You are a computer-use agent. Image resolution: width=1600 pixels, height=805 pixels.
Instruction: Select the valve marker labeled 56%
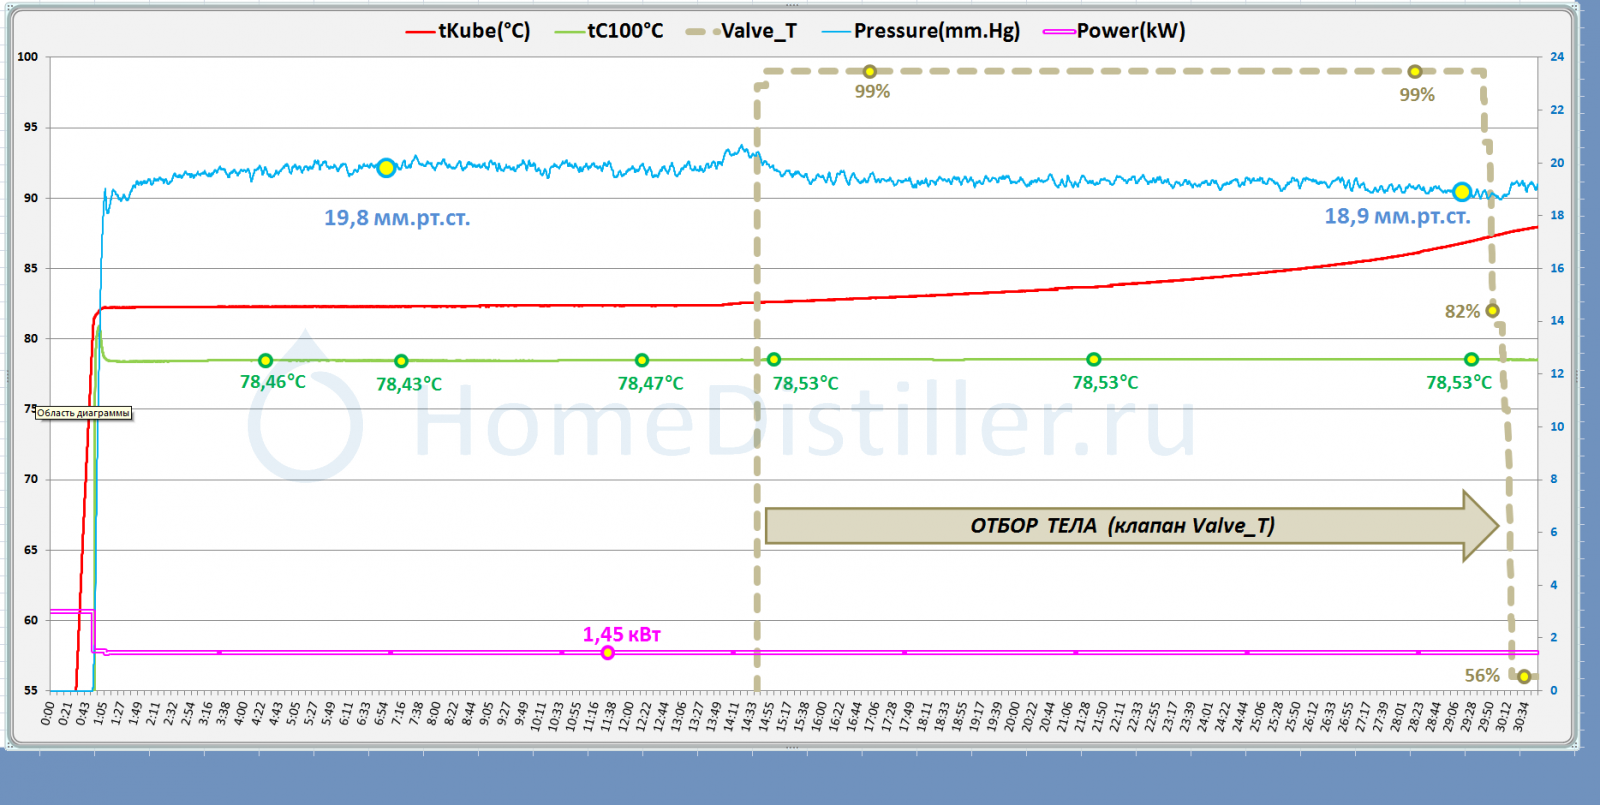(1524, 677)
